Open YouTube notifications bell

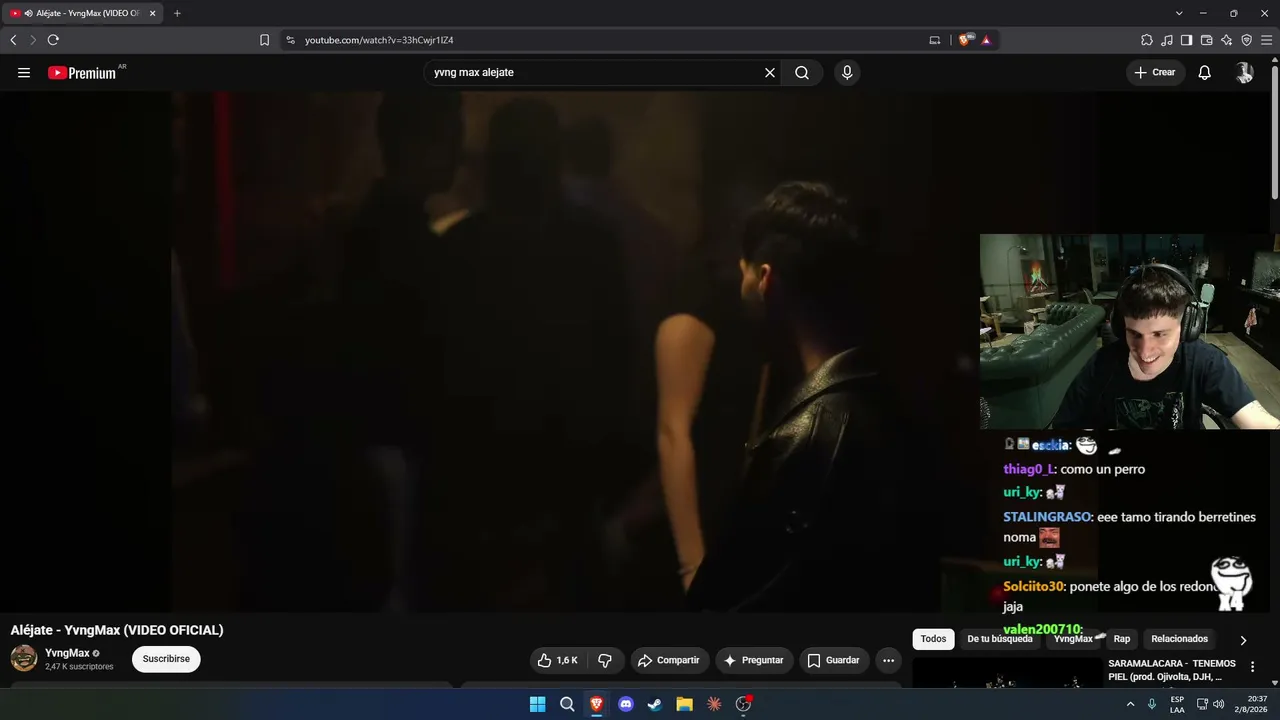pyautogui.click(x=1205, y=73)
